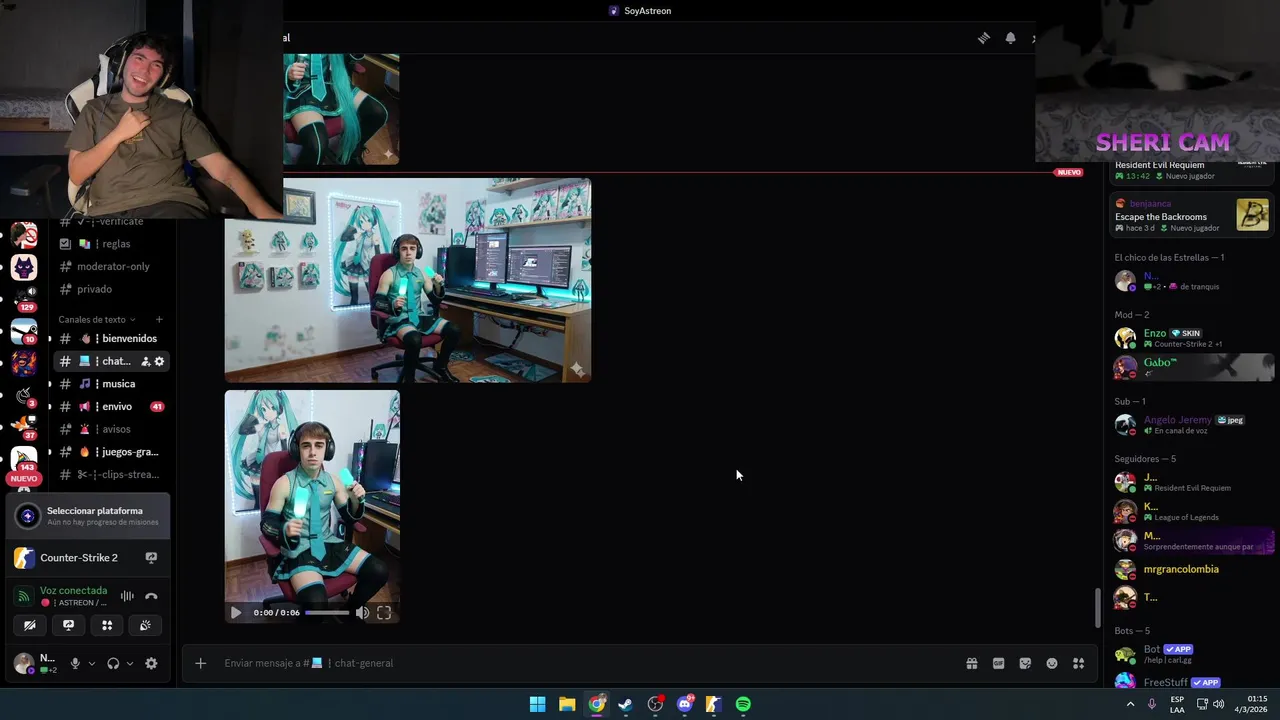Mute the microphone in user panel
1280x720 pixels.
click(x=75, y=663)
